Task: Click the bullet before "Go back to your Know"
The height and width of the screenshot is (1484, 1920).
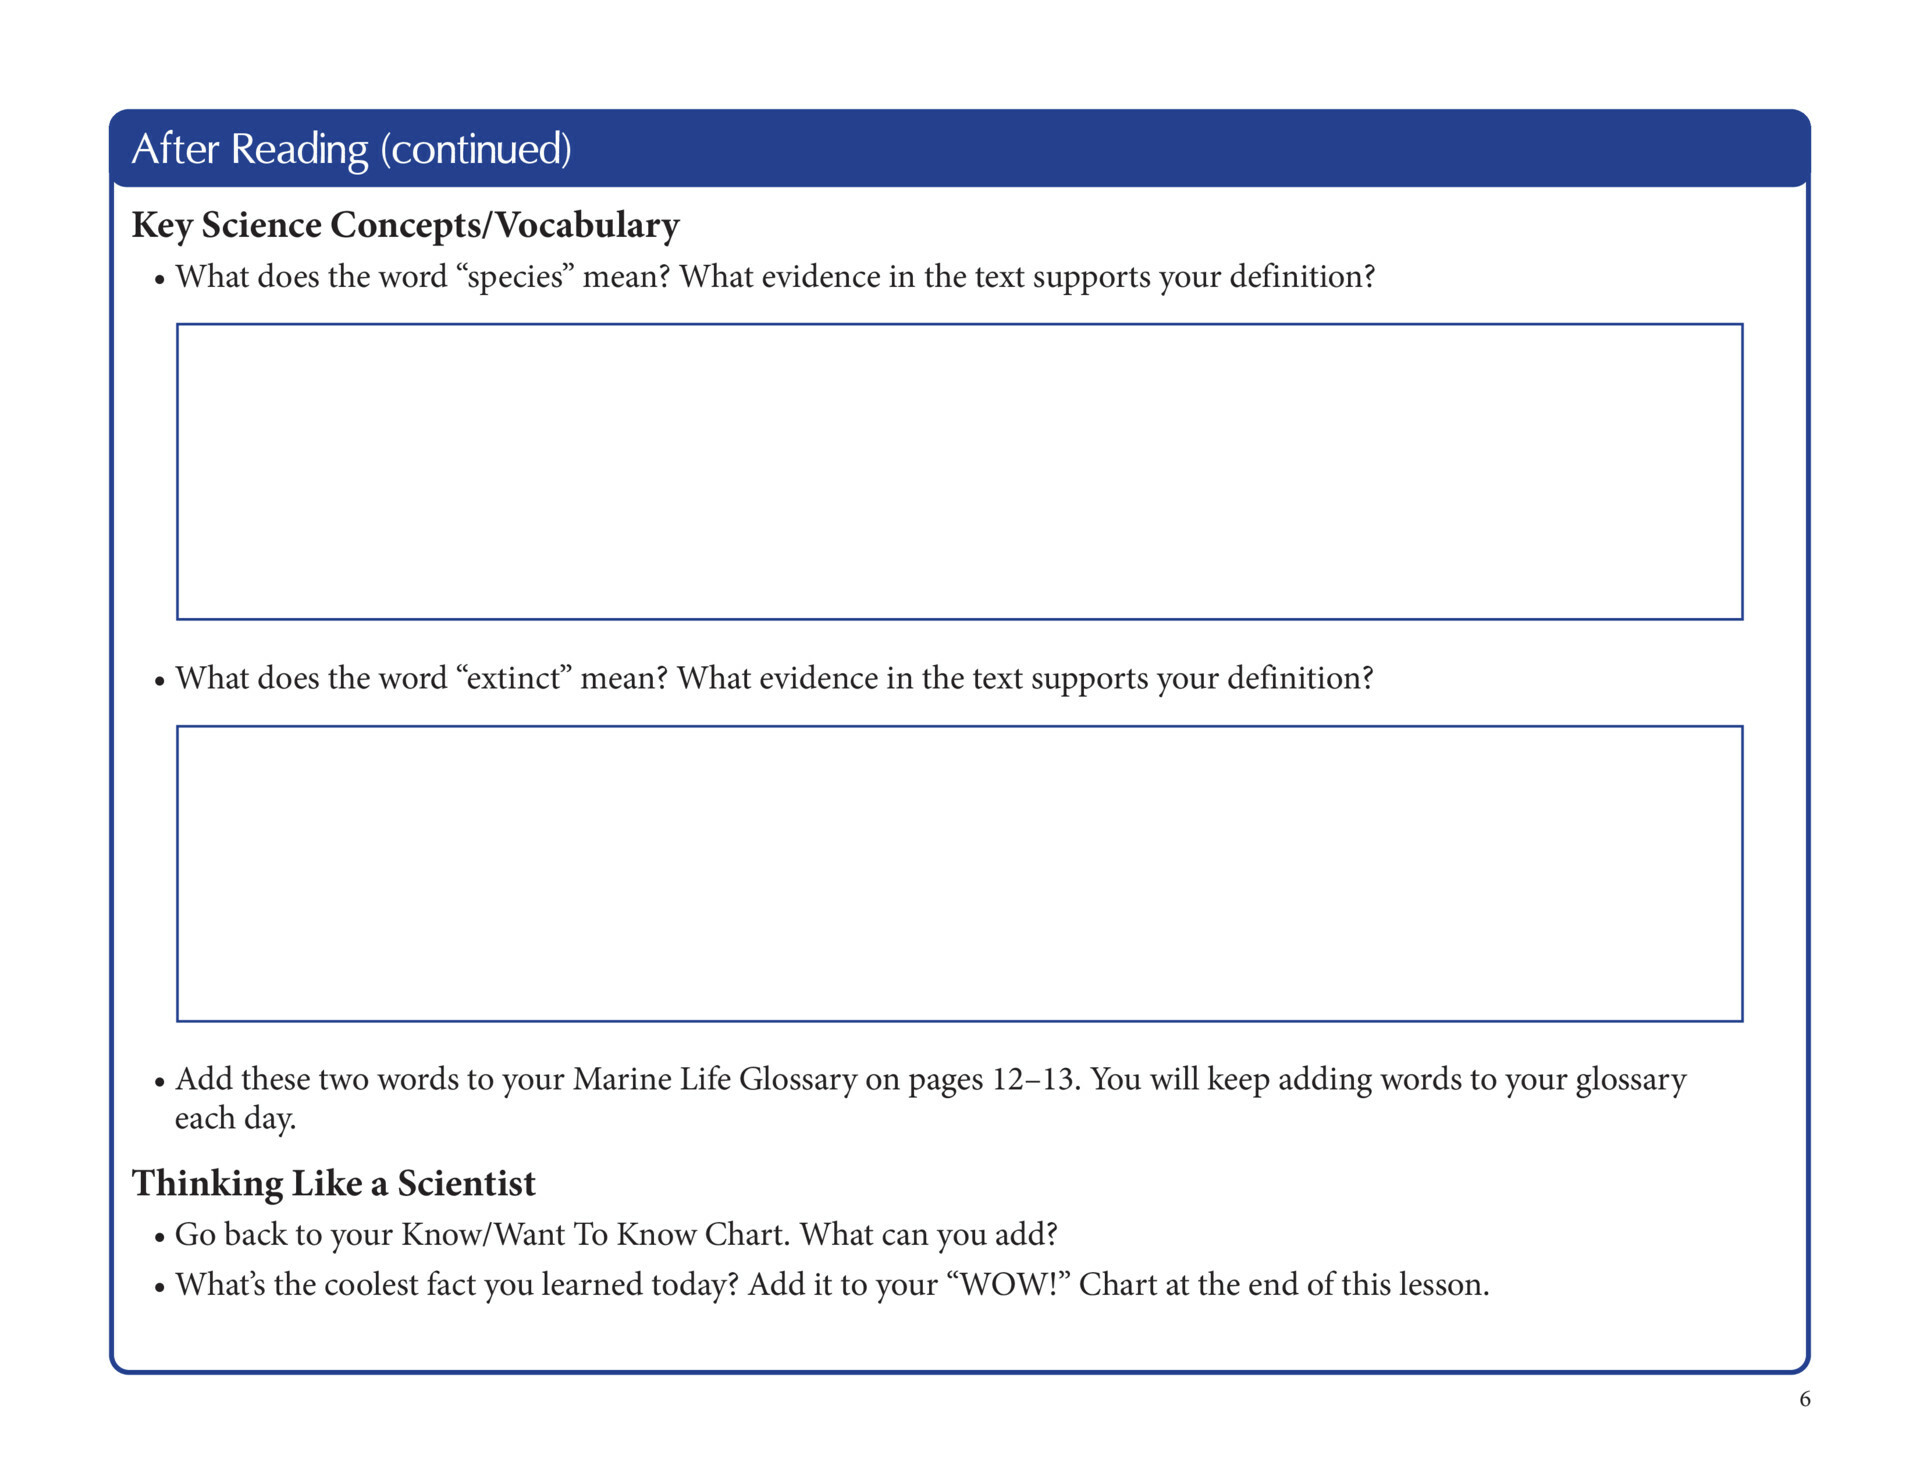Action: [159, 1239]
